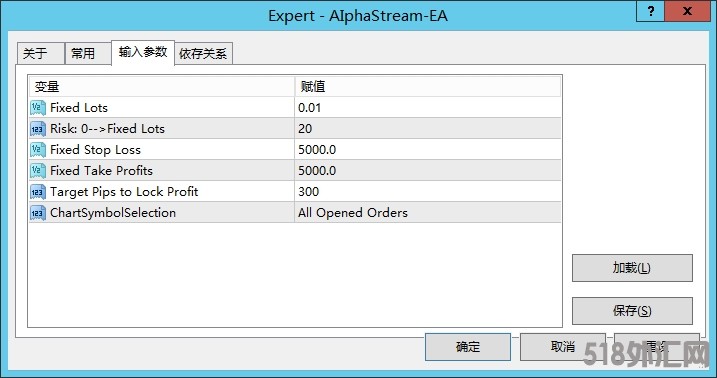Click the Target Pips row type icon
This screenshot has height=378, width=717.
pos(38,192)
